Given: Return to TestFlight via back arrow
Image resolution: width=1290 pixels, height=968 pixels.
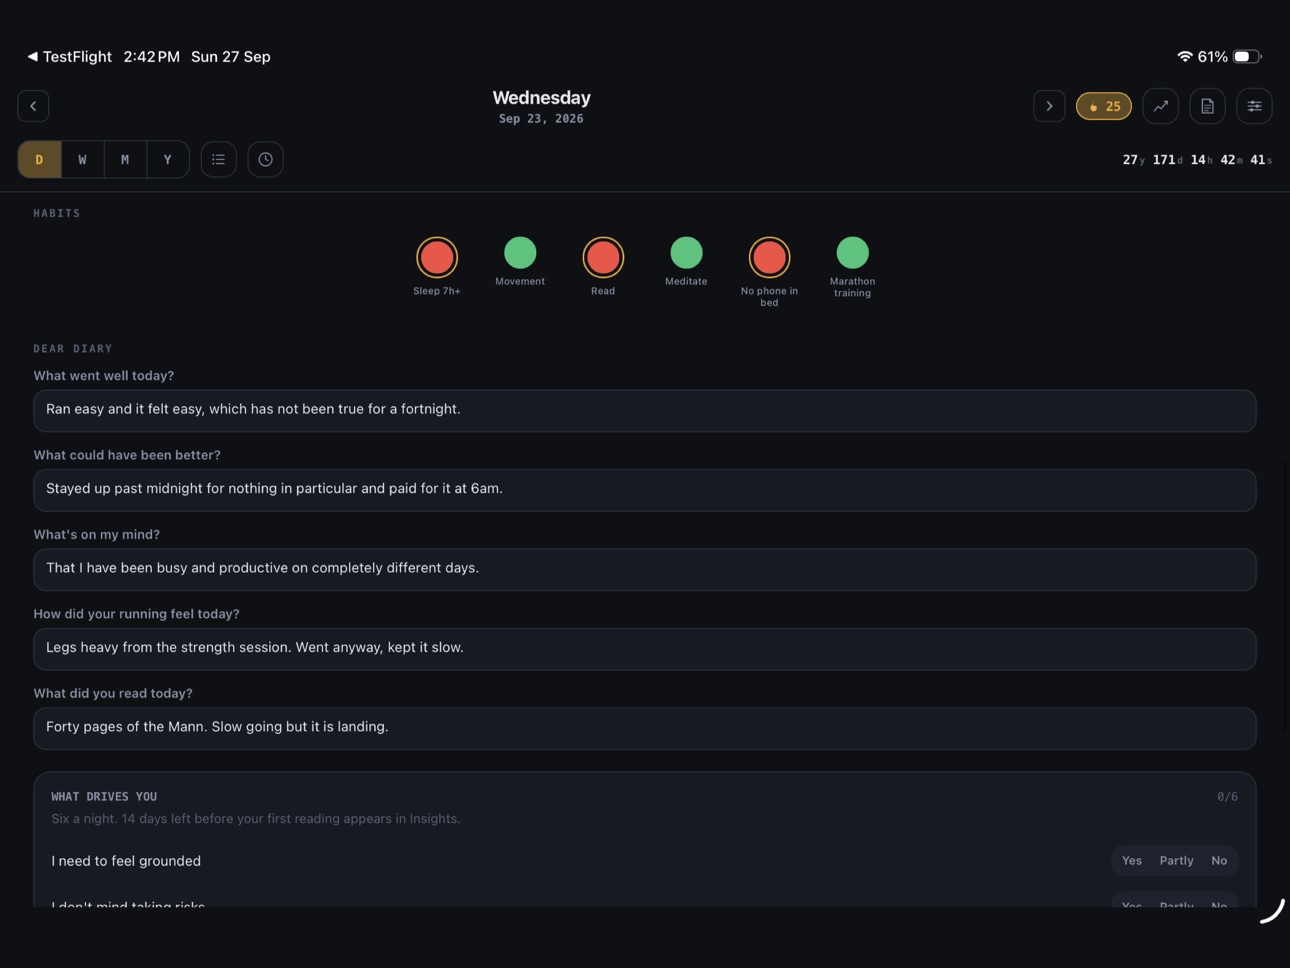Looking at the screenshot, I should click(x=69, y=57).
